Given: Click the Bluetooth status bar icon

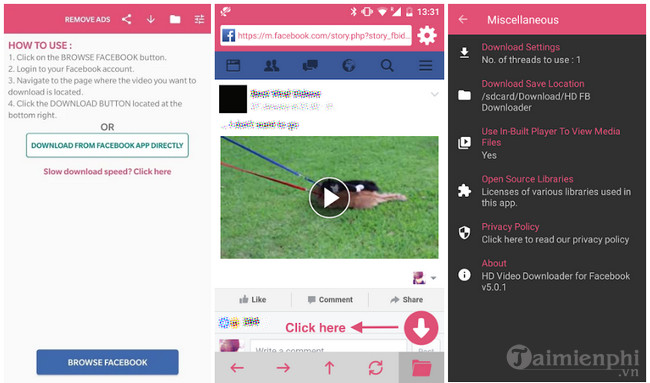Looking at the screenshot, I should 353,12.
